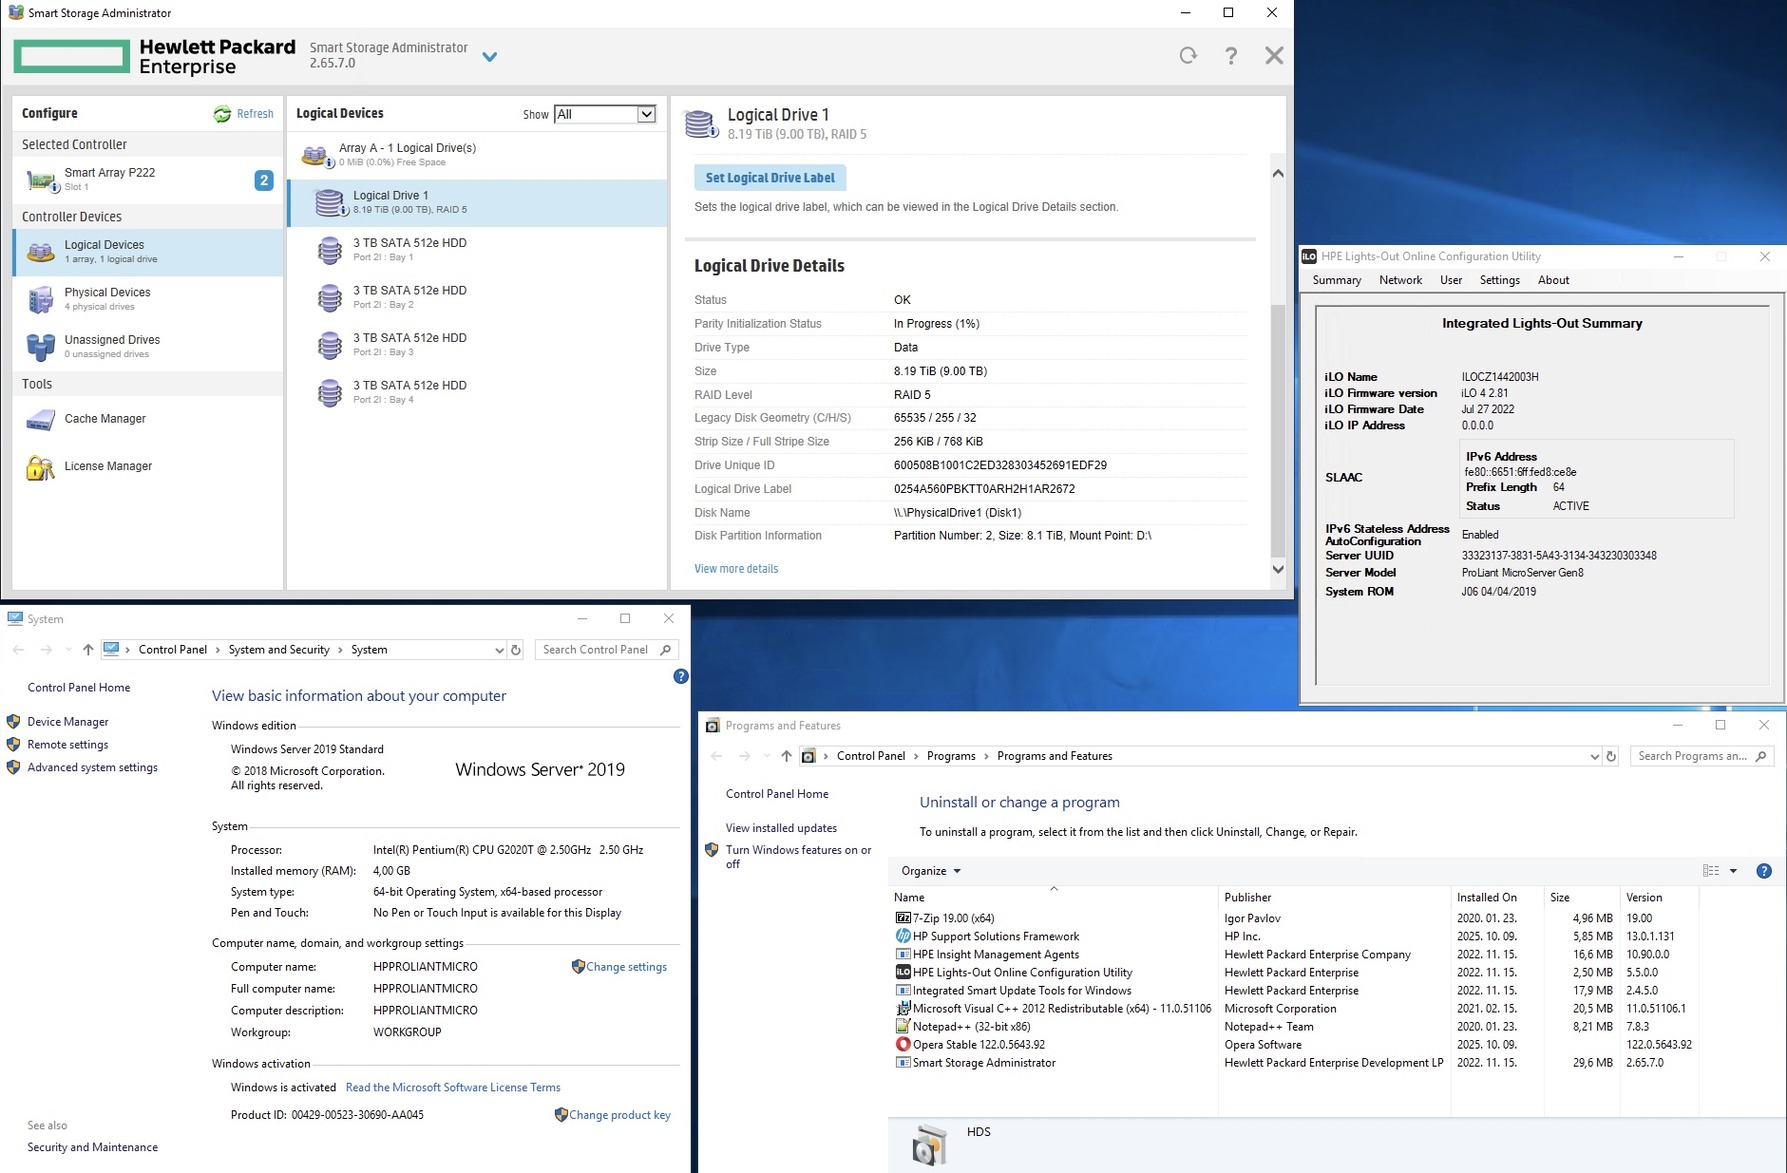Click Turn Windows features on or off

pos(798,857)
